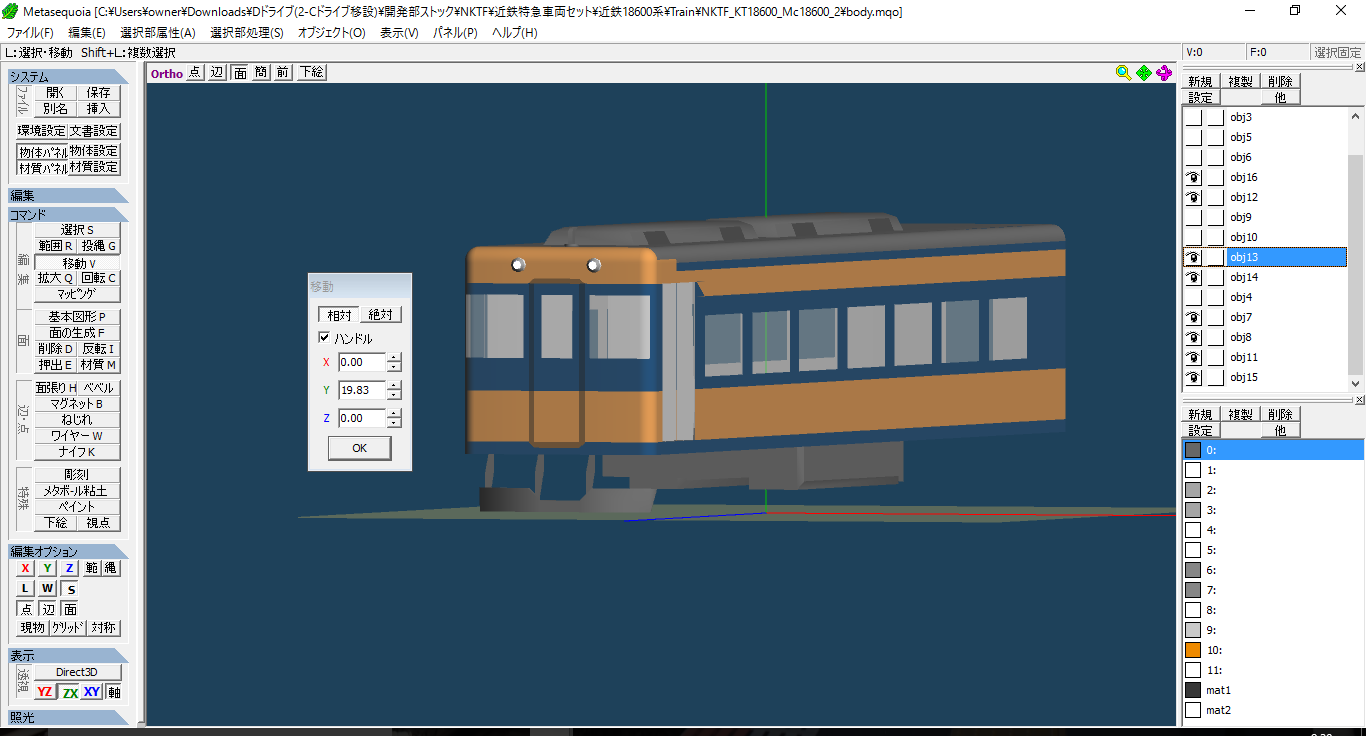Show obj4 via its visibility box
The height and width of the screenshot is (736, 1366).
1193,297
